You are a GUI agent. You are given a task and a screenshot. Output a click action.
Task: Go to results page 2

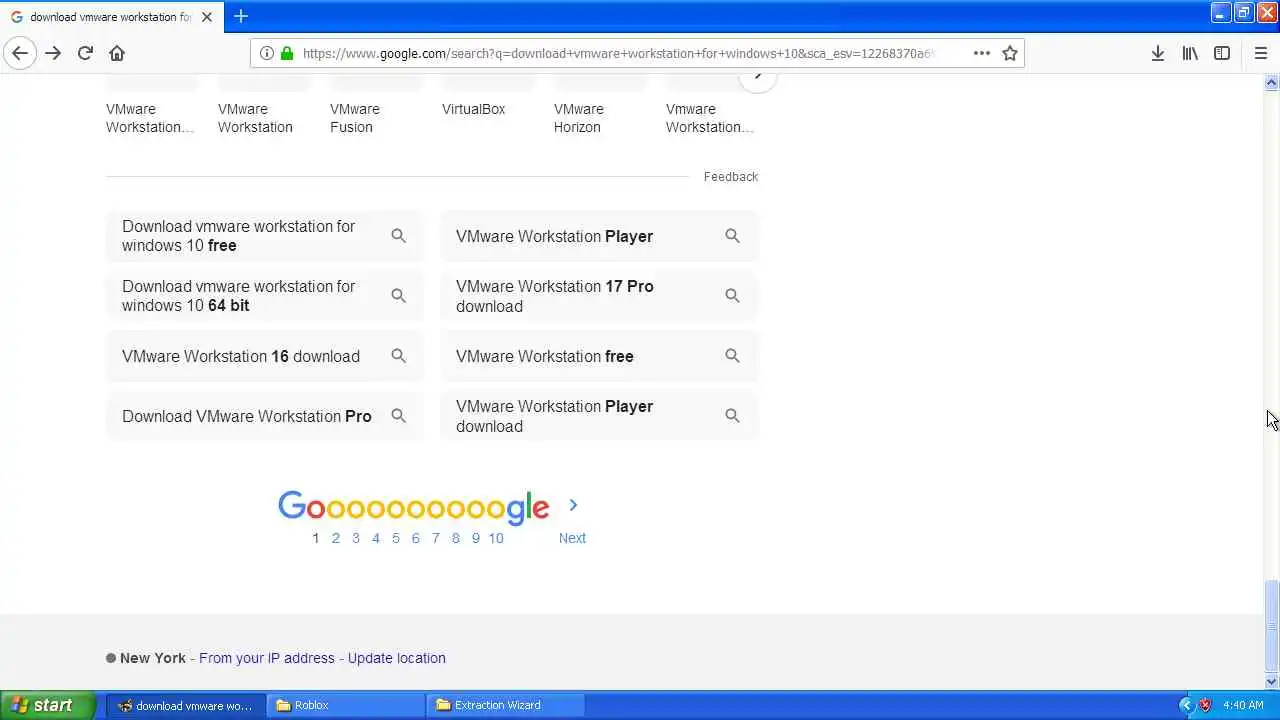click(x=336, y=538)
